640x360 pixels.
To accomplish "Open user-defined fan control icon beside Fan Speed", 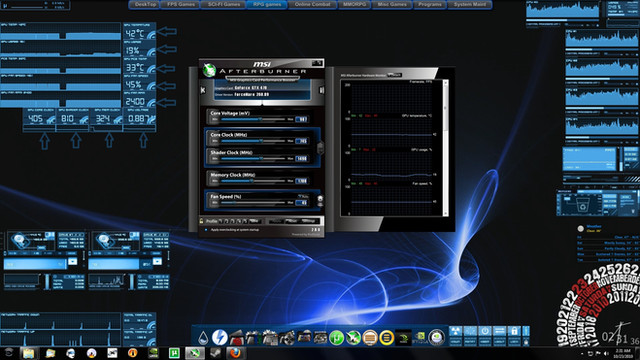I will tap(320, 199).
